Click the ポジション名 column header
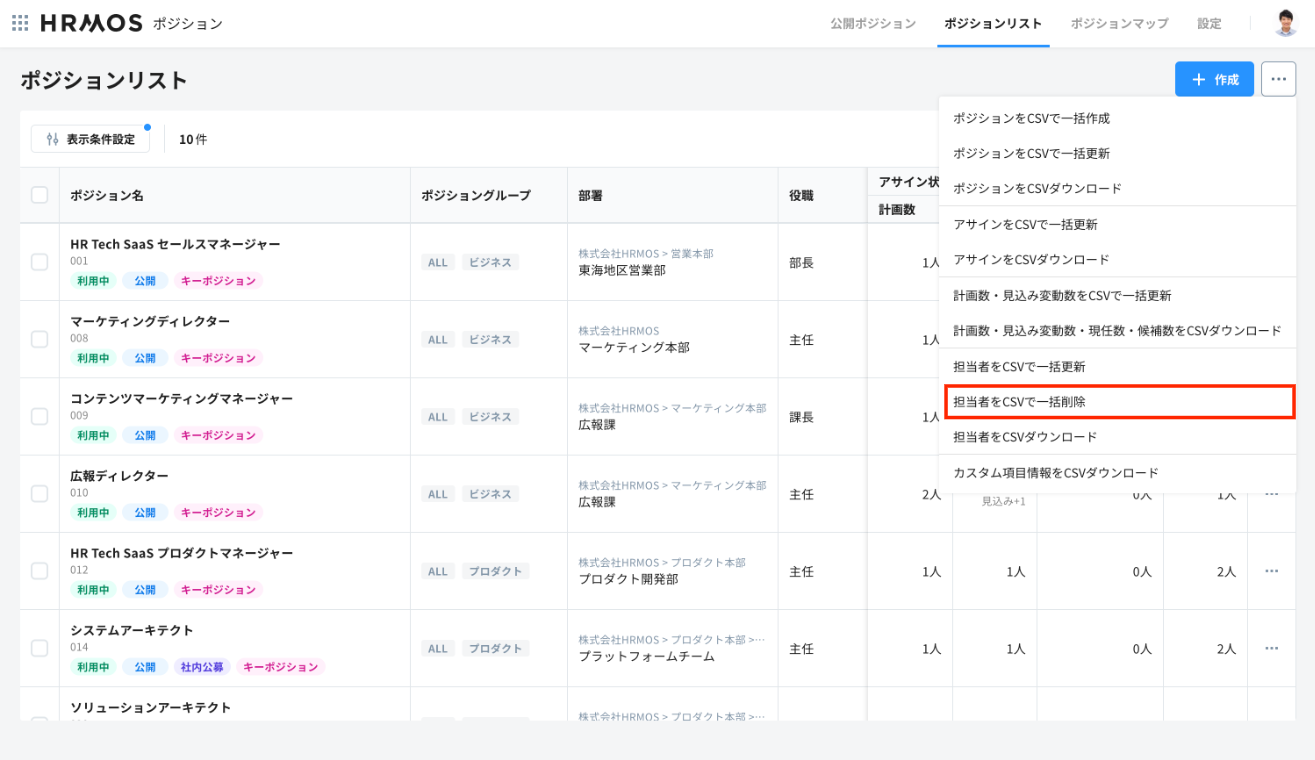Screen dimensions: 1315x760 pos(107,195)
